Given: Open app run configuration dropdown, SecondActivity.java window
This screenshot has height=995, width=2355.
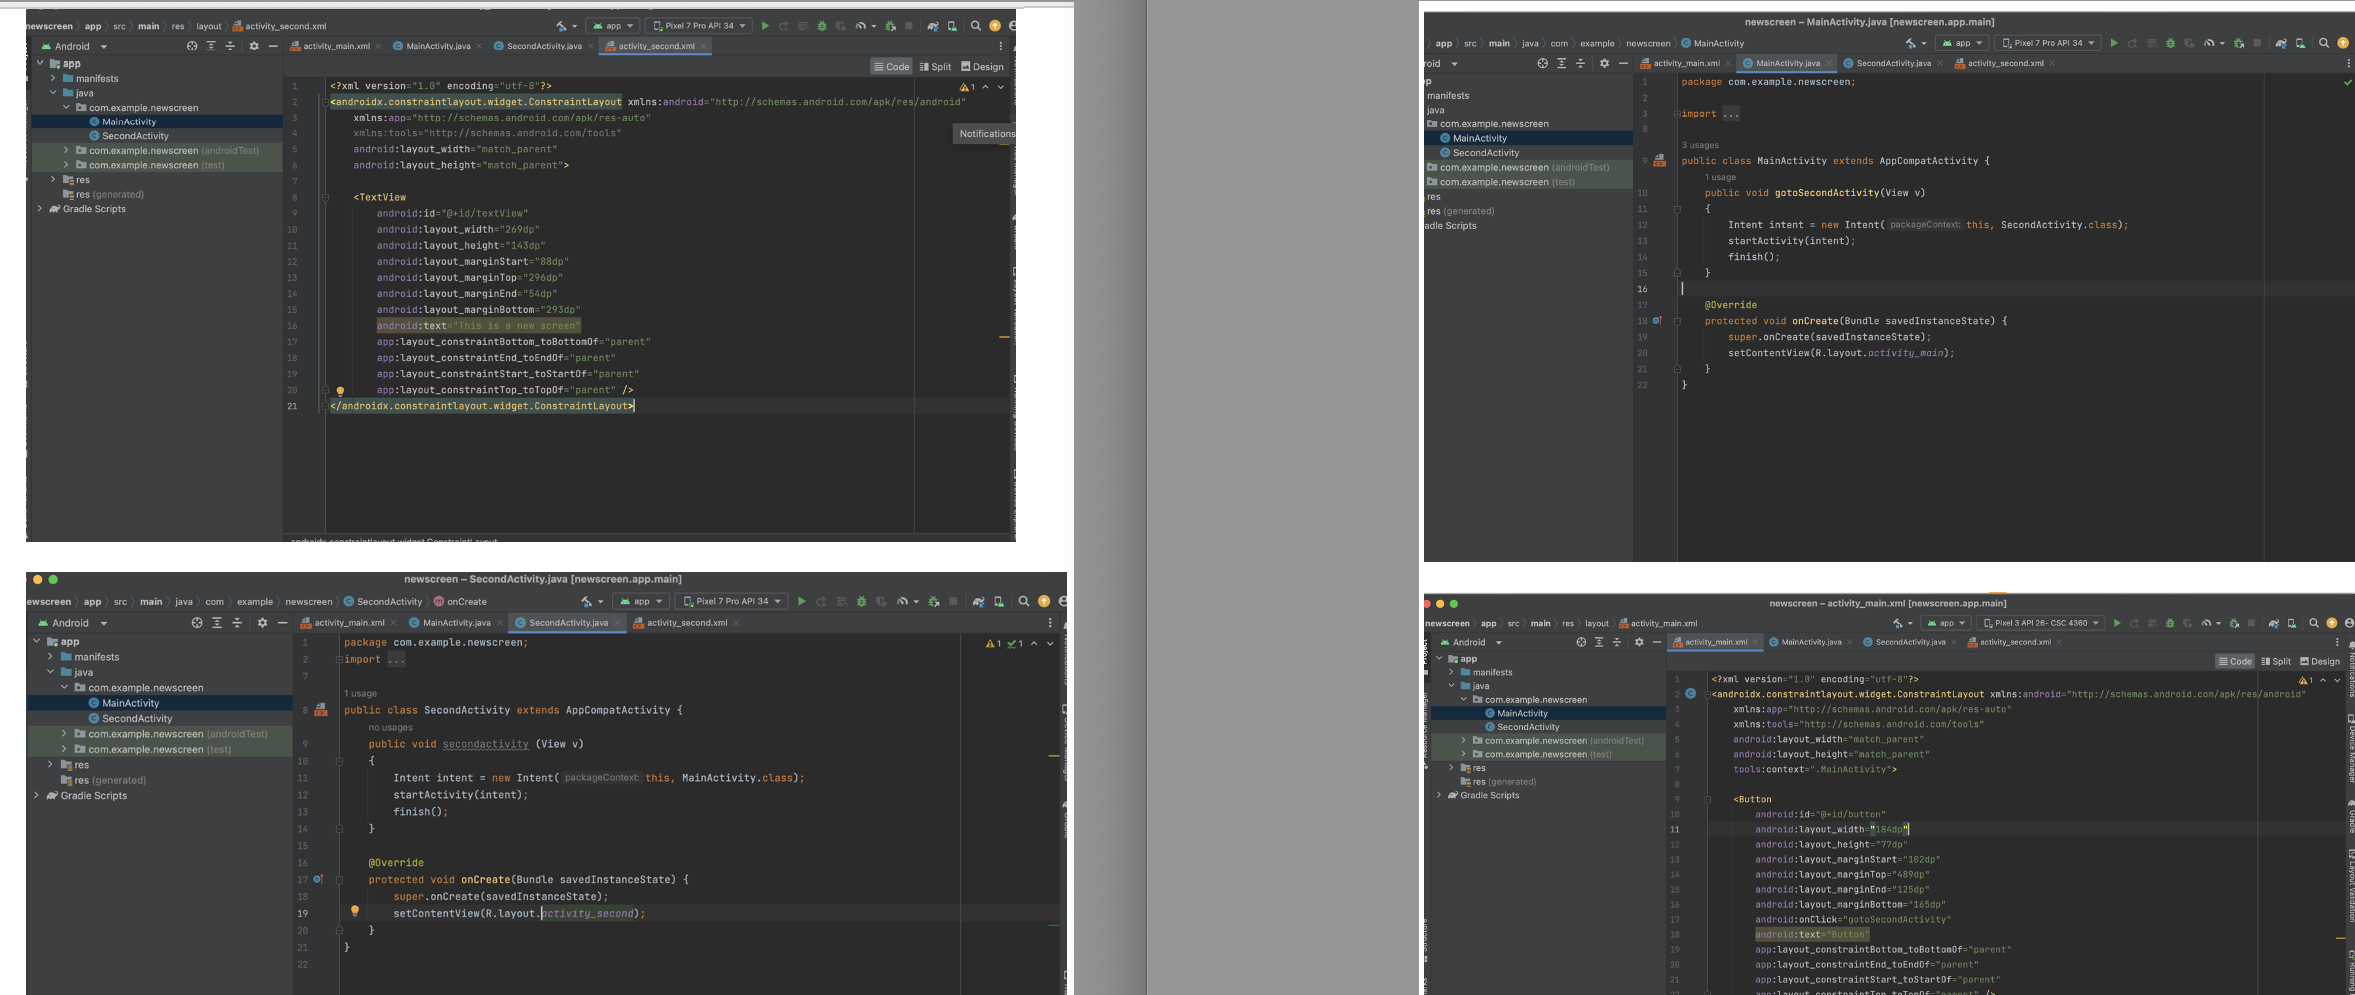Looking at the screenshot, I should pos(642,601).
